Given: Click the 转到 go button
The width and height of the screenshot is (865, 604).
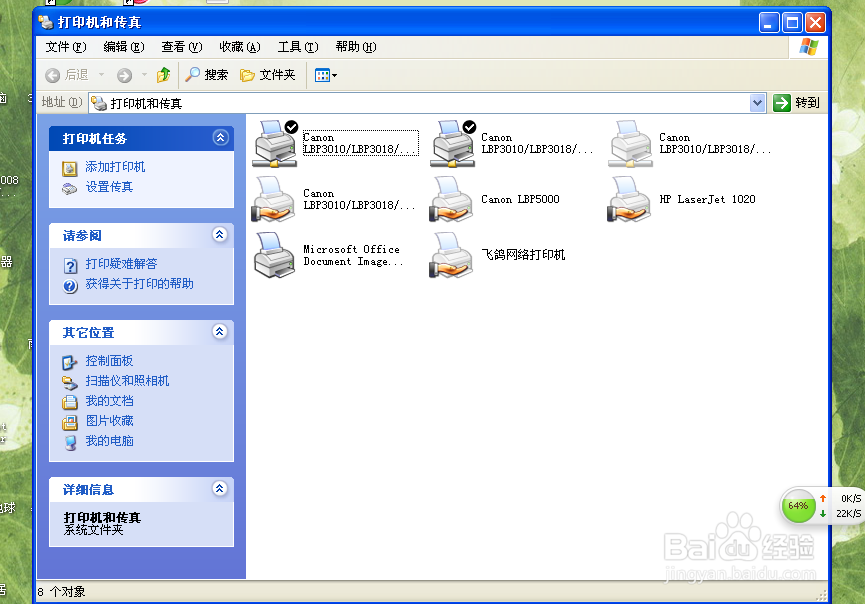Looking at the screenshot, I should pos(797,103).
